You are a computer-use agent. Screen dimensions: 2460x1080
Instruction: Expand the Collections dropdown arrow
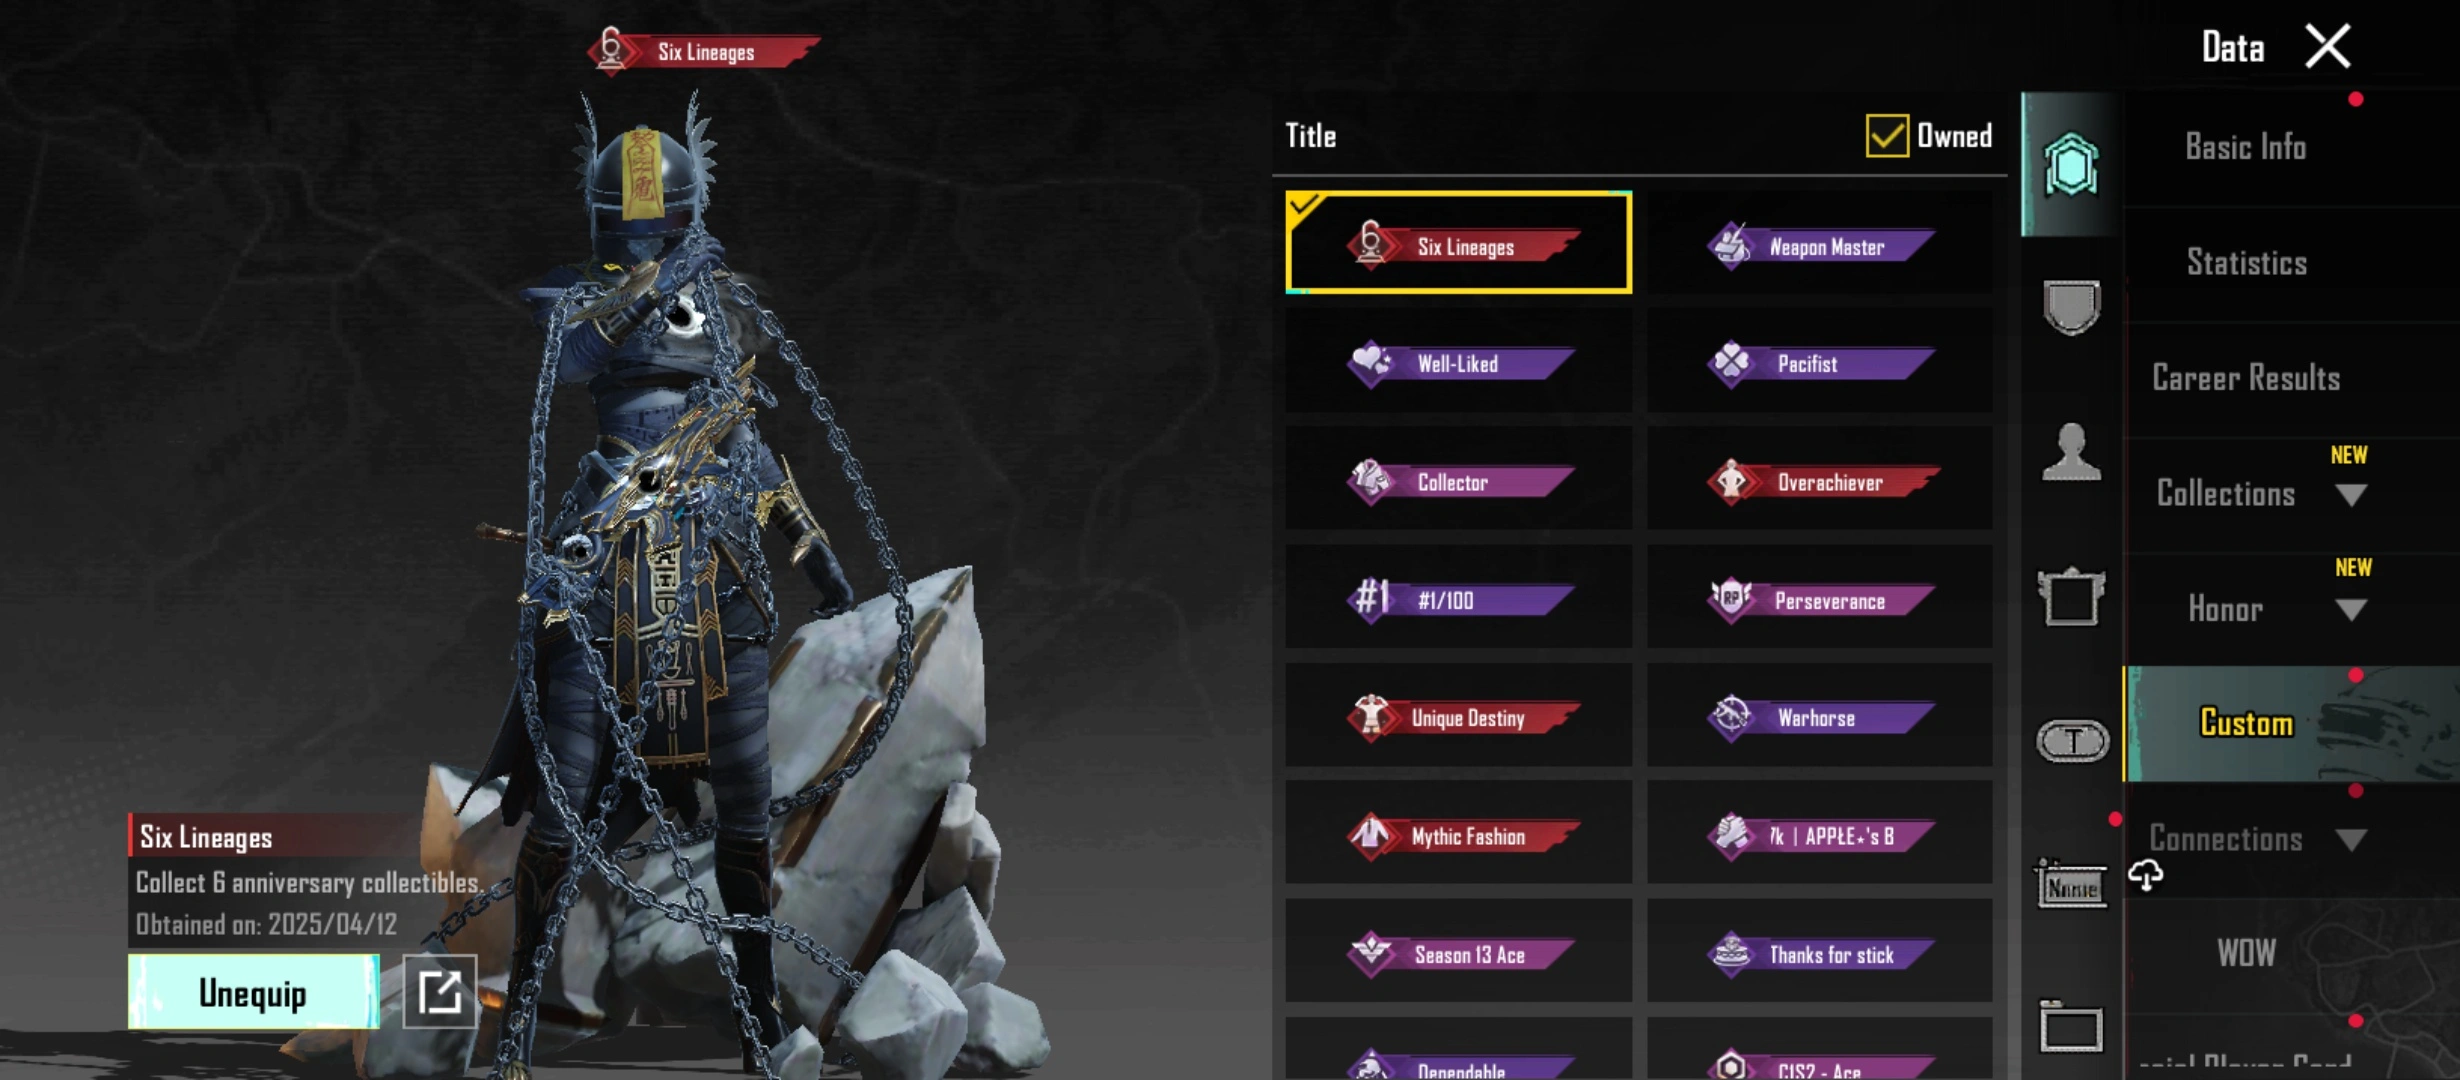pyautogui.click(x=2351, y=495)
